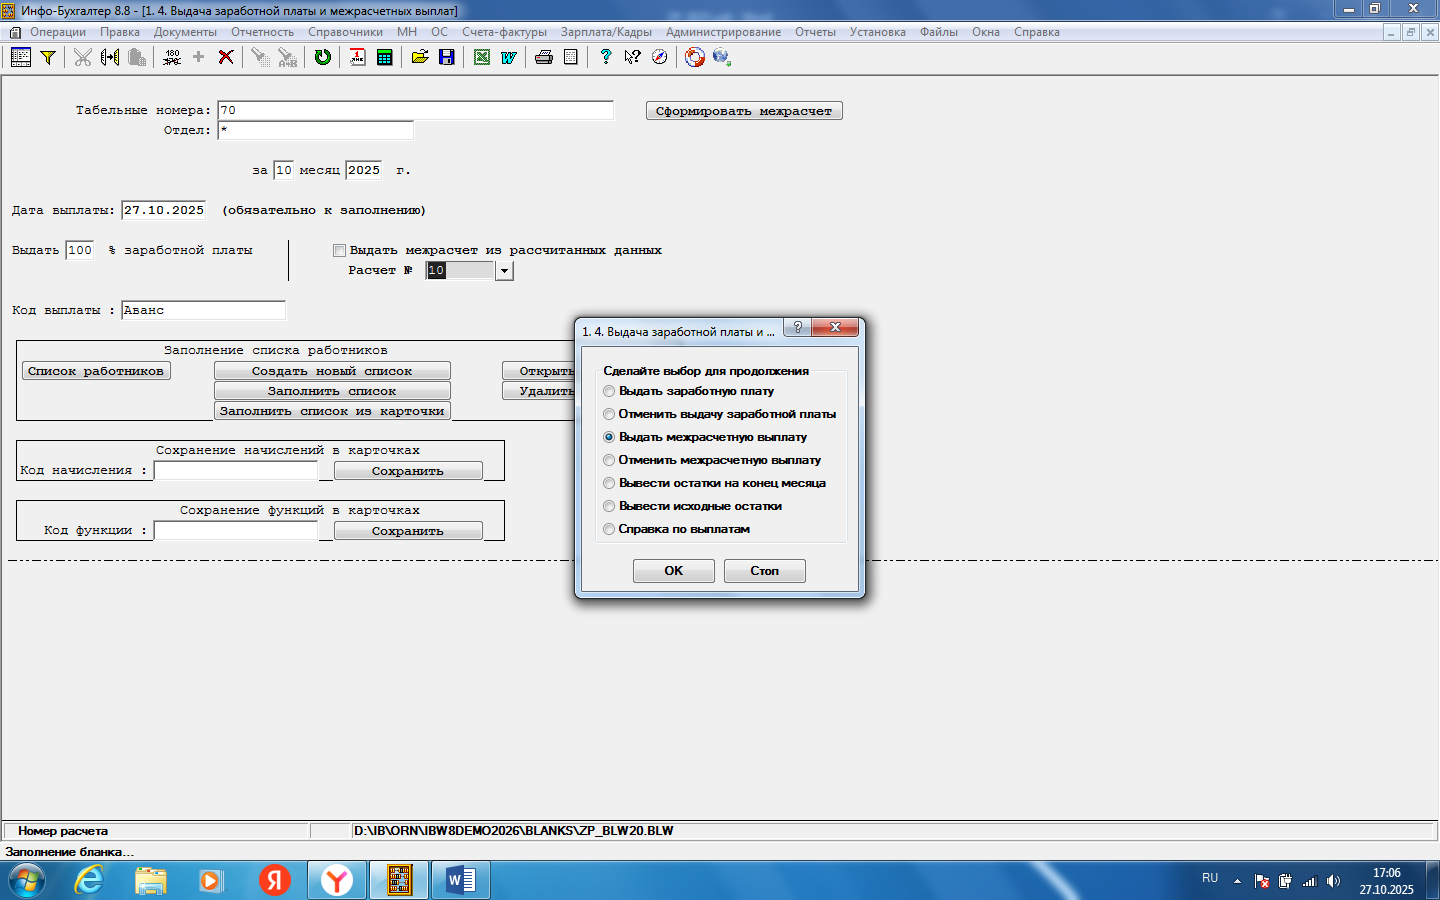
Task: Click the Excel export icon in toolbar
Action: (x=482, y=57)
